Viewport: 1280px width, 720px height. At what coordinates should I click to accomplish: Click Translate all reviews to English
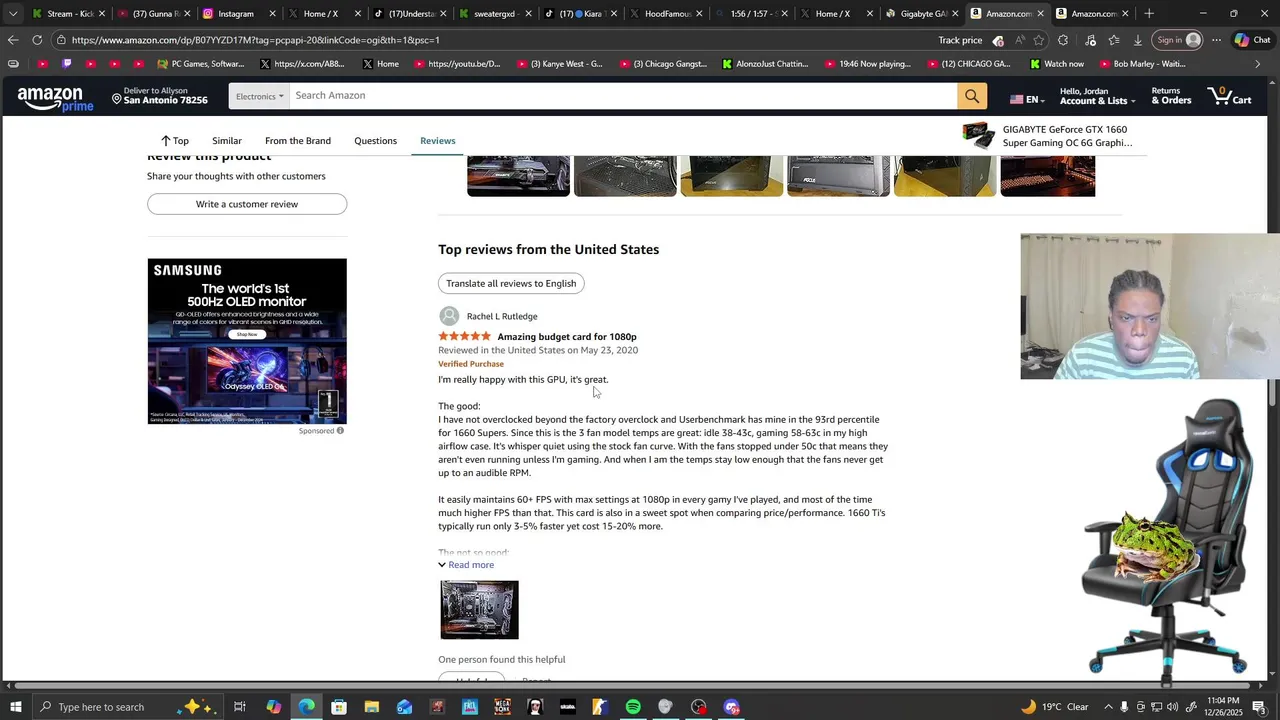(x=511, y=283)
